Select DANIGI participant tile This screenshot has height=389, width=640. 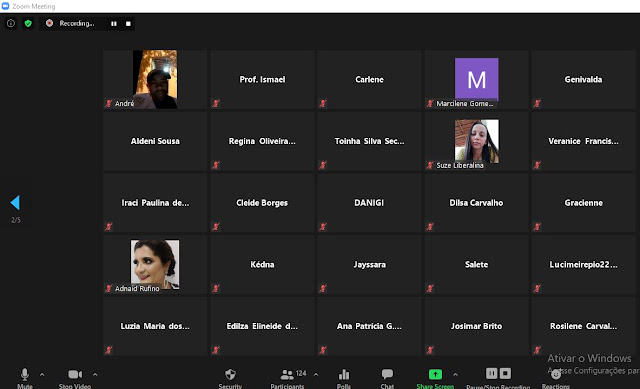click(x=369, y=203)
